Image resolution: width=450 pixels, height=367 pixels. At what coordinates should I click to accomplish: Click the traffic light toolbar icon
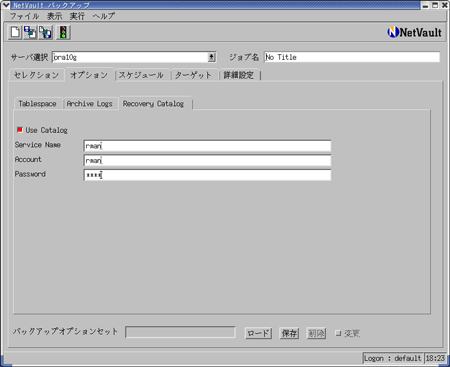pyautogui.click(x=63, y=32)
